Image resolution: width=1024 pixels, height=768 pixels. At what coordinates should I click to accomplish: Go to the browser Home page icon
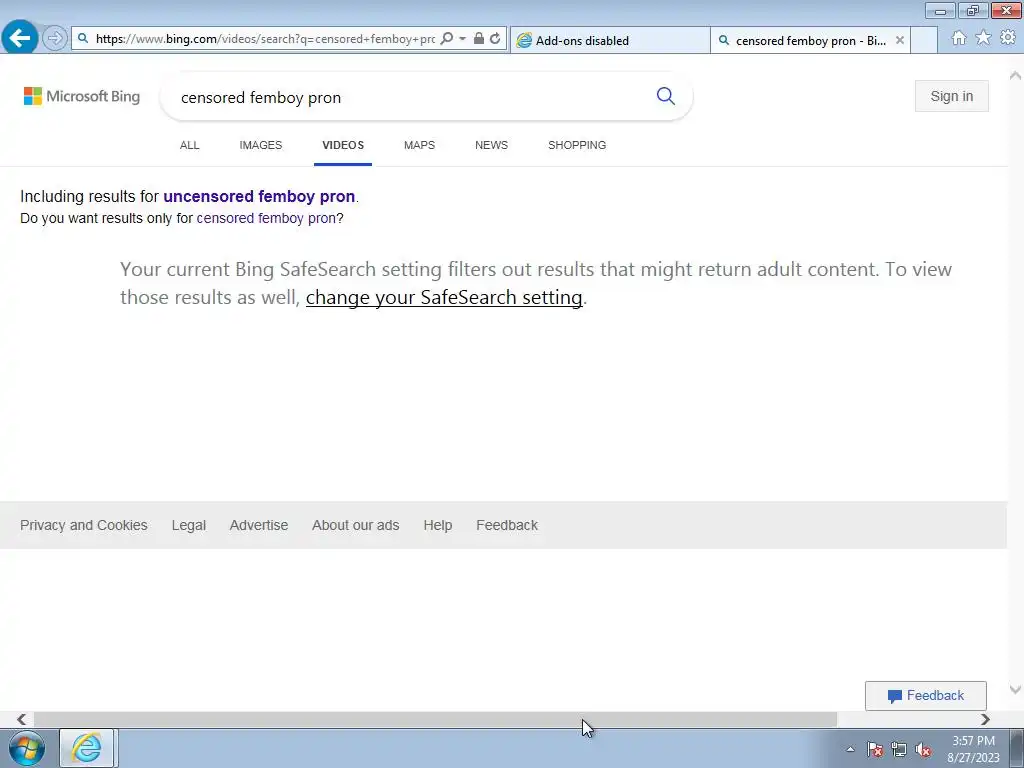(959, 38)
